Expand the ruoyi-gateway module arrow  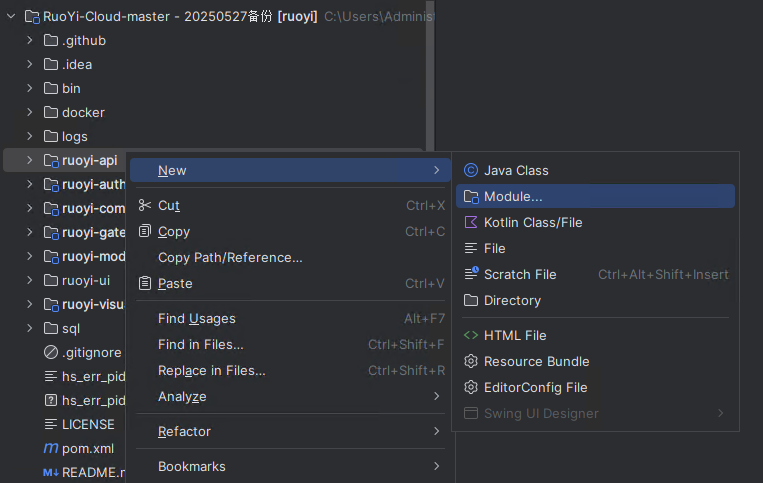point(30,233)
